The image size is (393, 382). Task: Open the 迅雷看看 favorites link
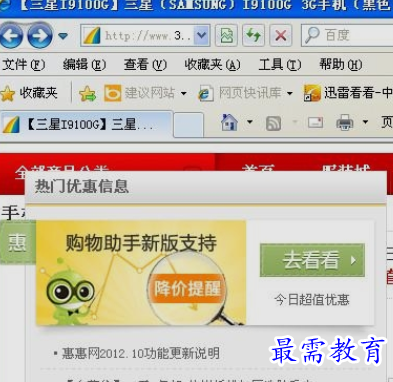pyautogui.click(x=348, y=93)
